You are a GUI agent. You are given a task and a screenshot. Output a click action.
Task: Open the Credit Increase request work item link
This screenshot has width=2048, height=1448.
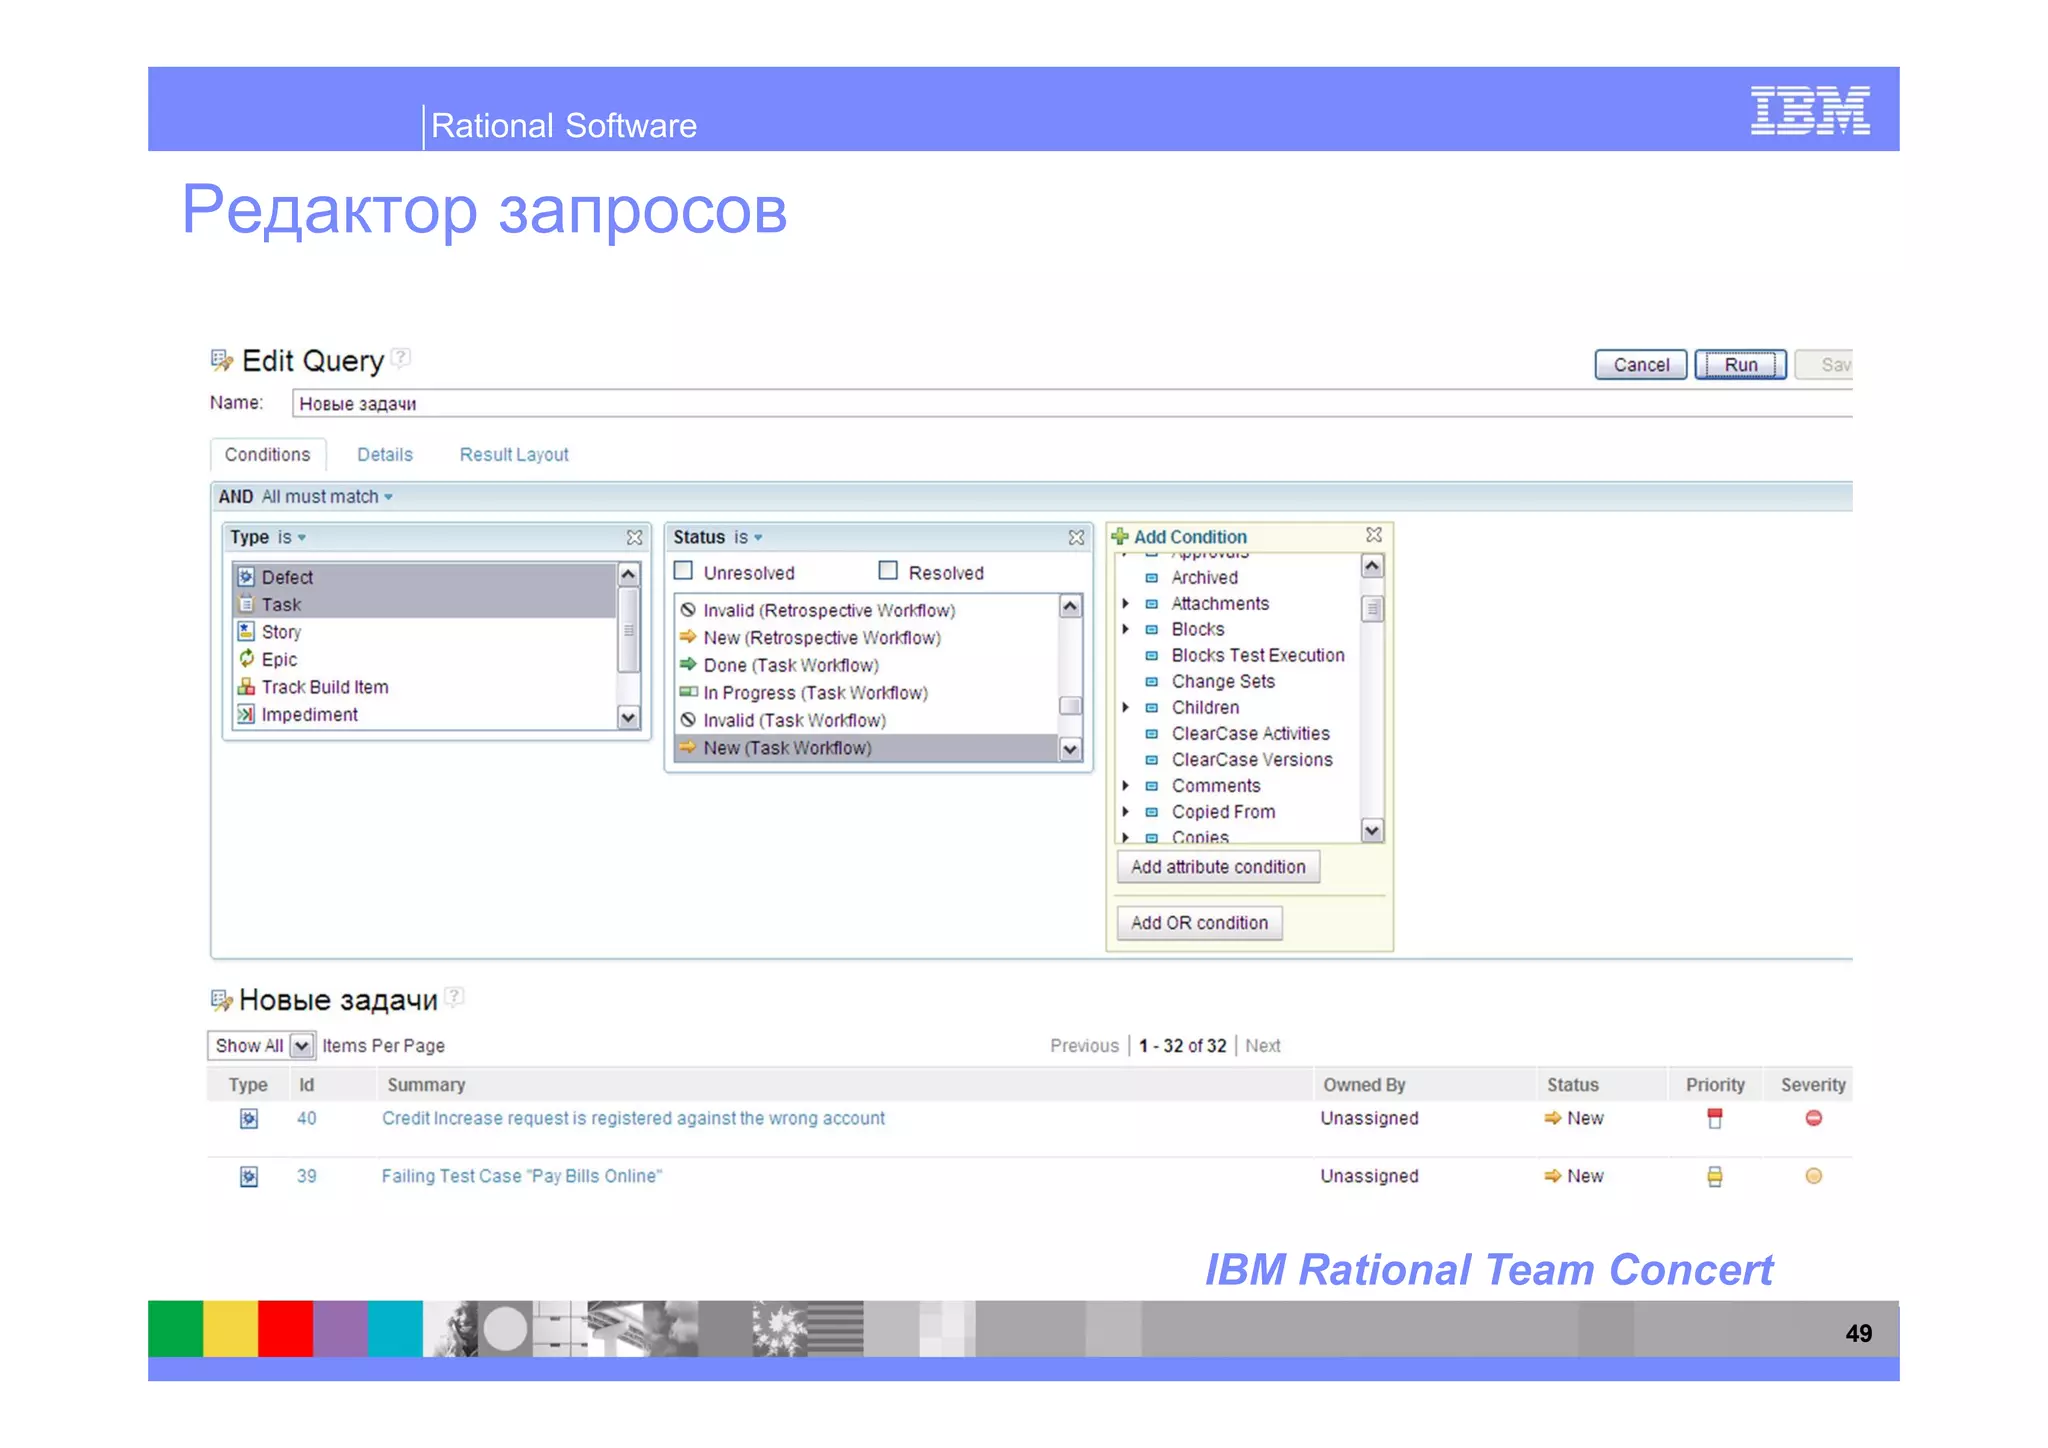click(x=633, y=1118)
